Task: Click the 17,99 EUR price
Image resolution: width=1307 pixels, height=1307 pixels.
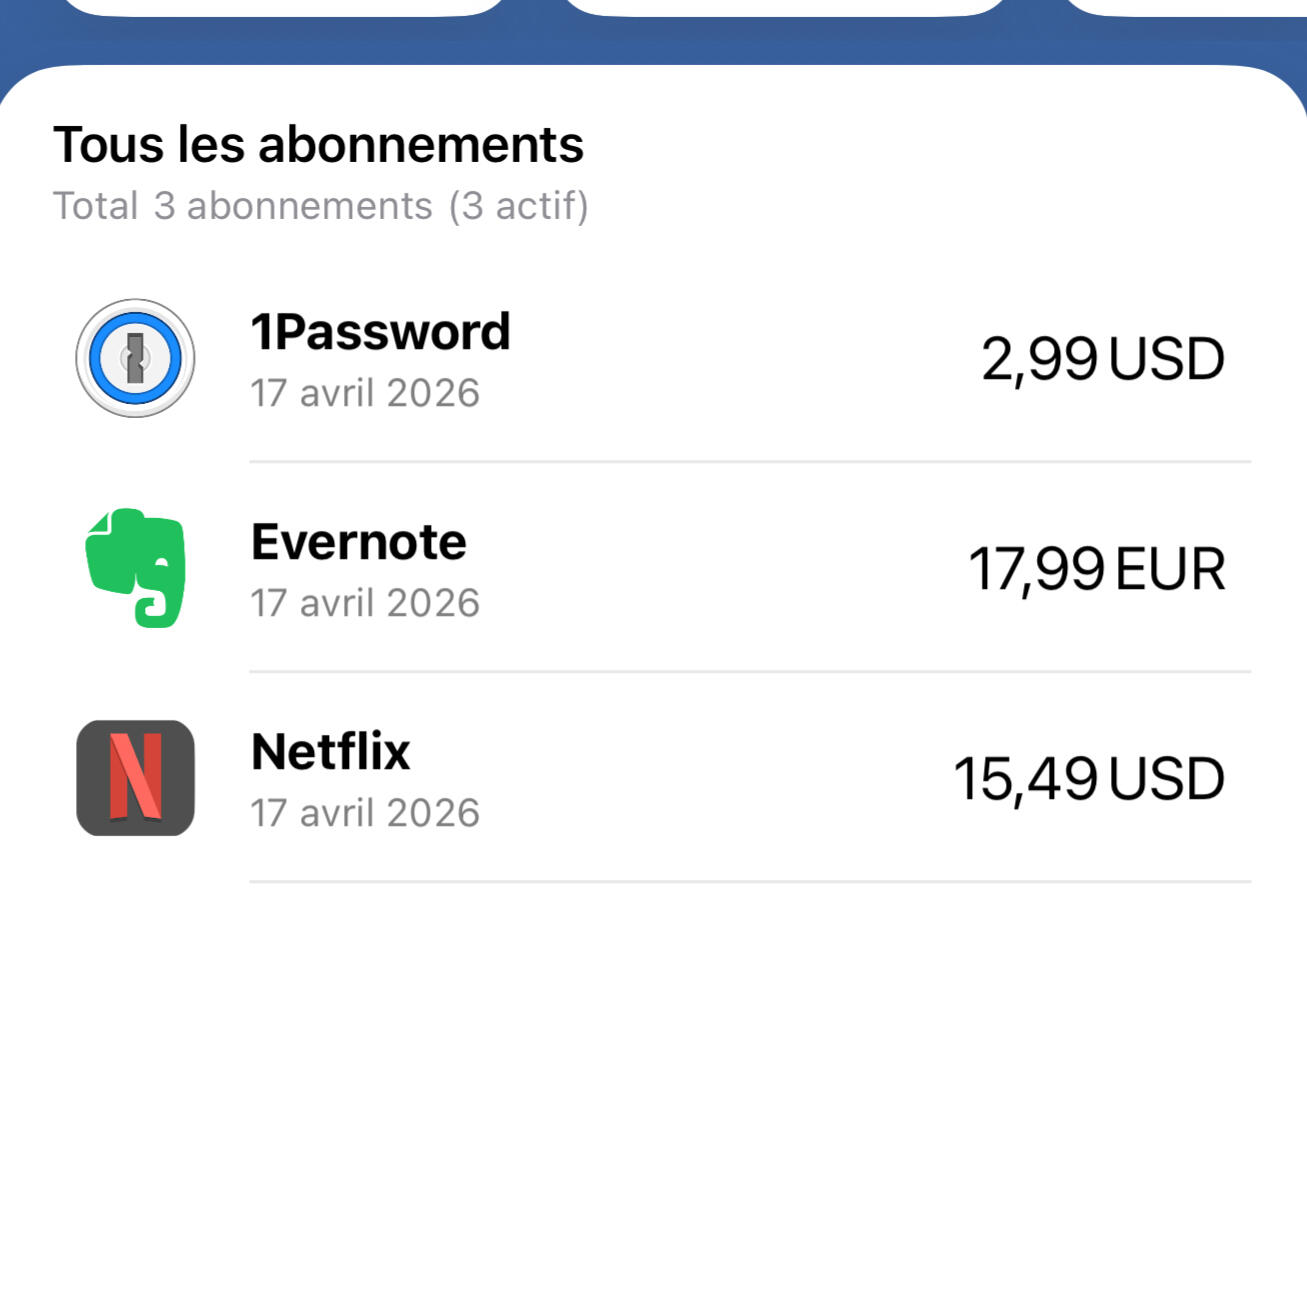Action: pyautogui.click(x=1096, y=569)
